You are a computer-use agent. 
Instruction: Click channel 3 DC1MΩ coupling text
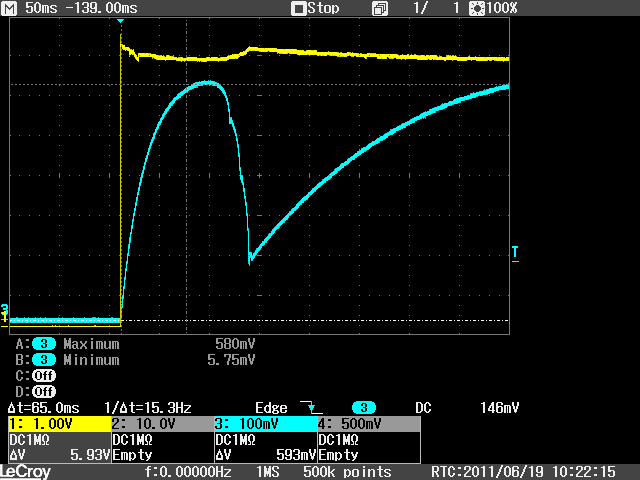click(x=236, y=440)
